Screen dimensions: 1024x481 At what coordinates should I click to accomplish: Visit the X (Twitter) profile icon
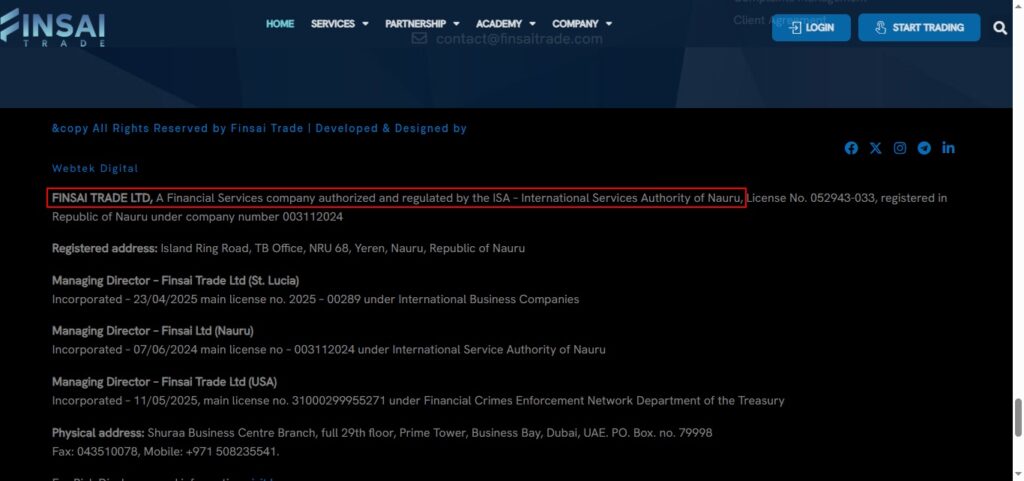click(876, 148)
